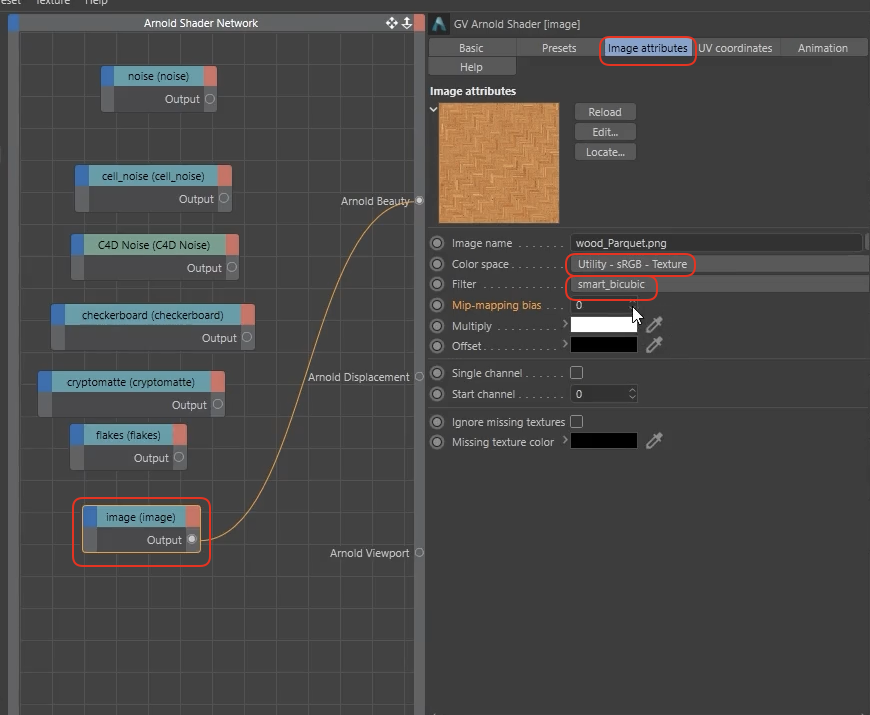Click the Arnold Beauty input port

click(x=419, y=200)
